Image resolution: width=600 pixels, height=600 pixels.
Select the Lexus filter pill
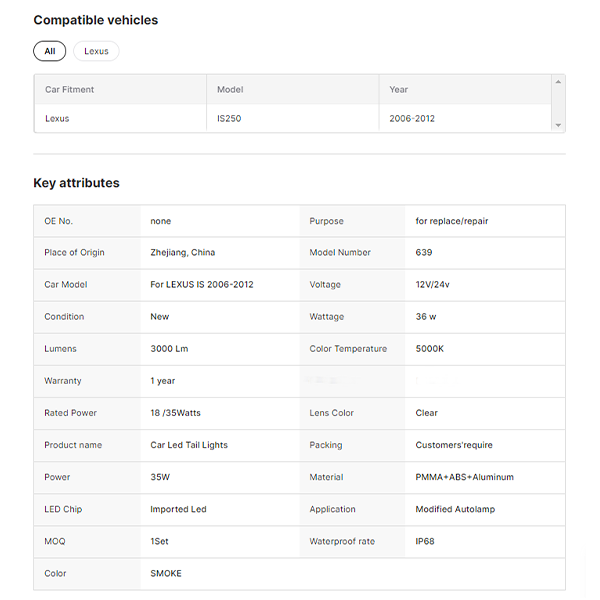[x=96, y=51]
